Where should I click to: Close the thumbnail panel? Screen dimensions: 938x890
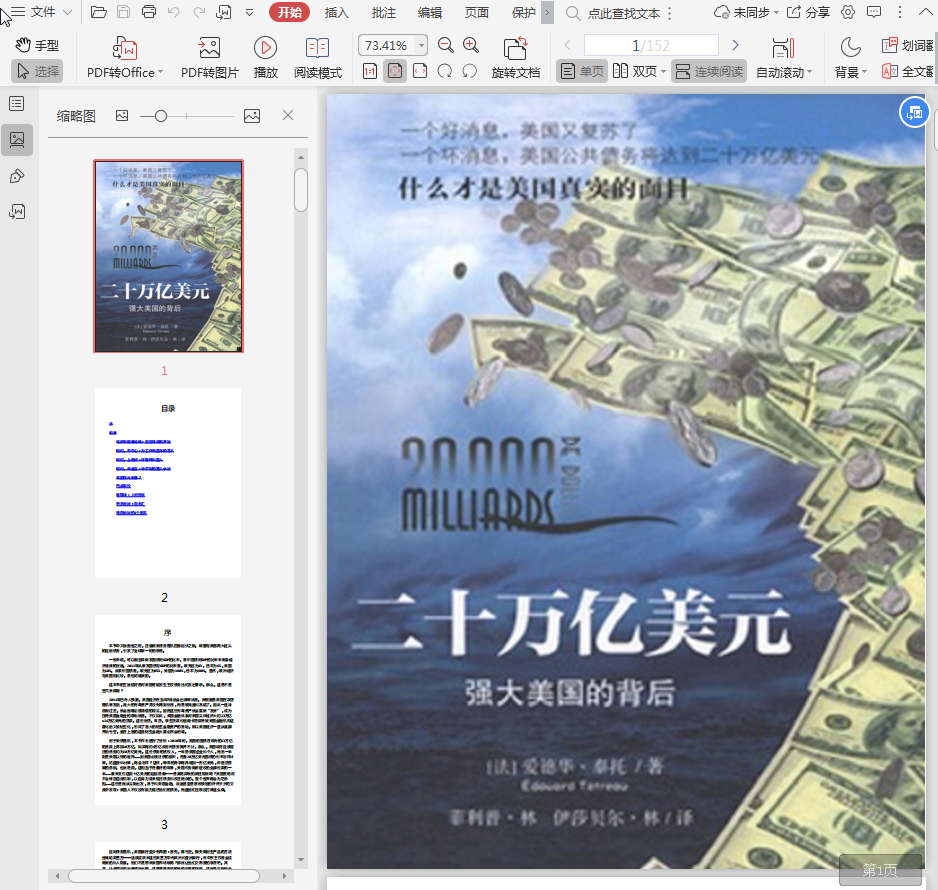pos(288,115)
